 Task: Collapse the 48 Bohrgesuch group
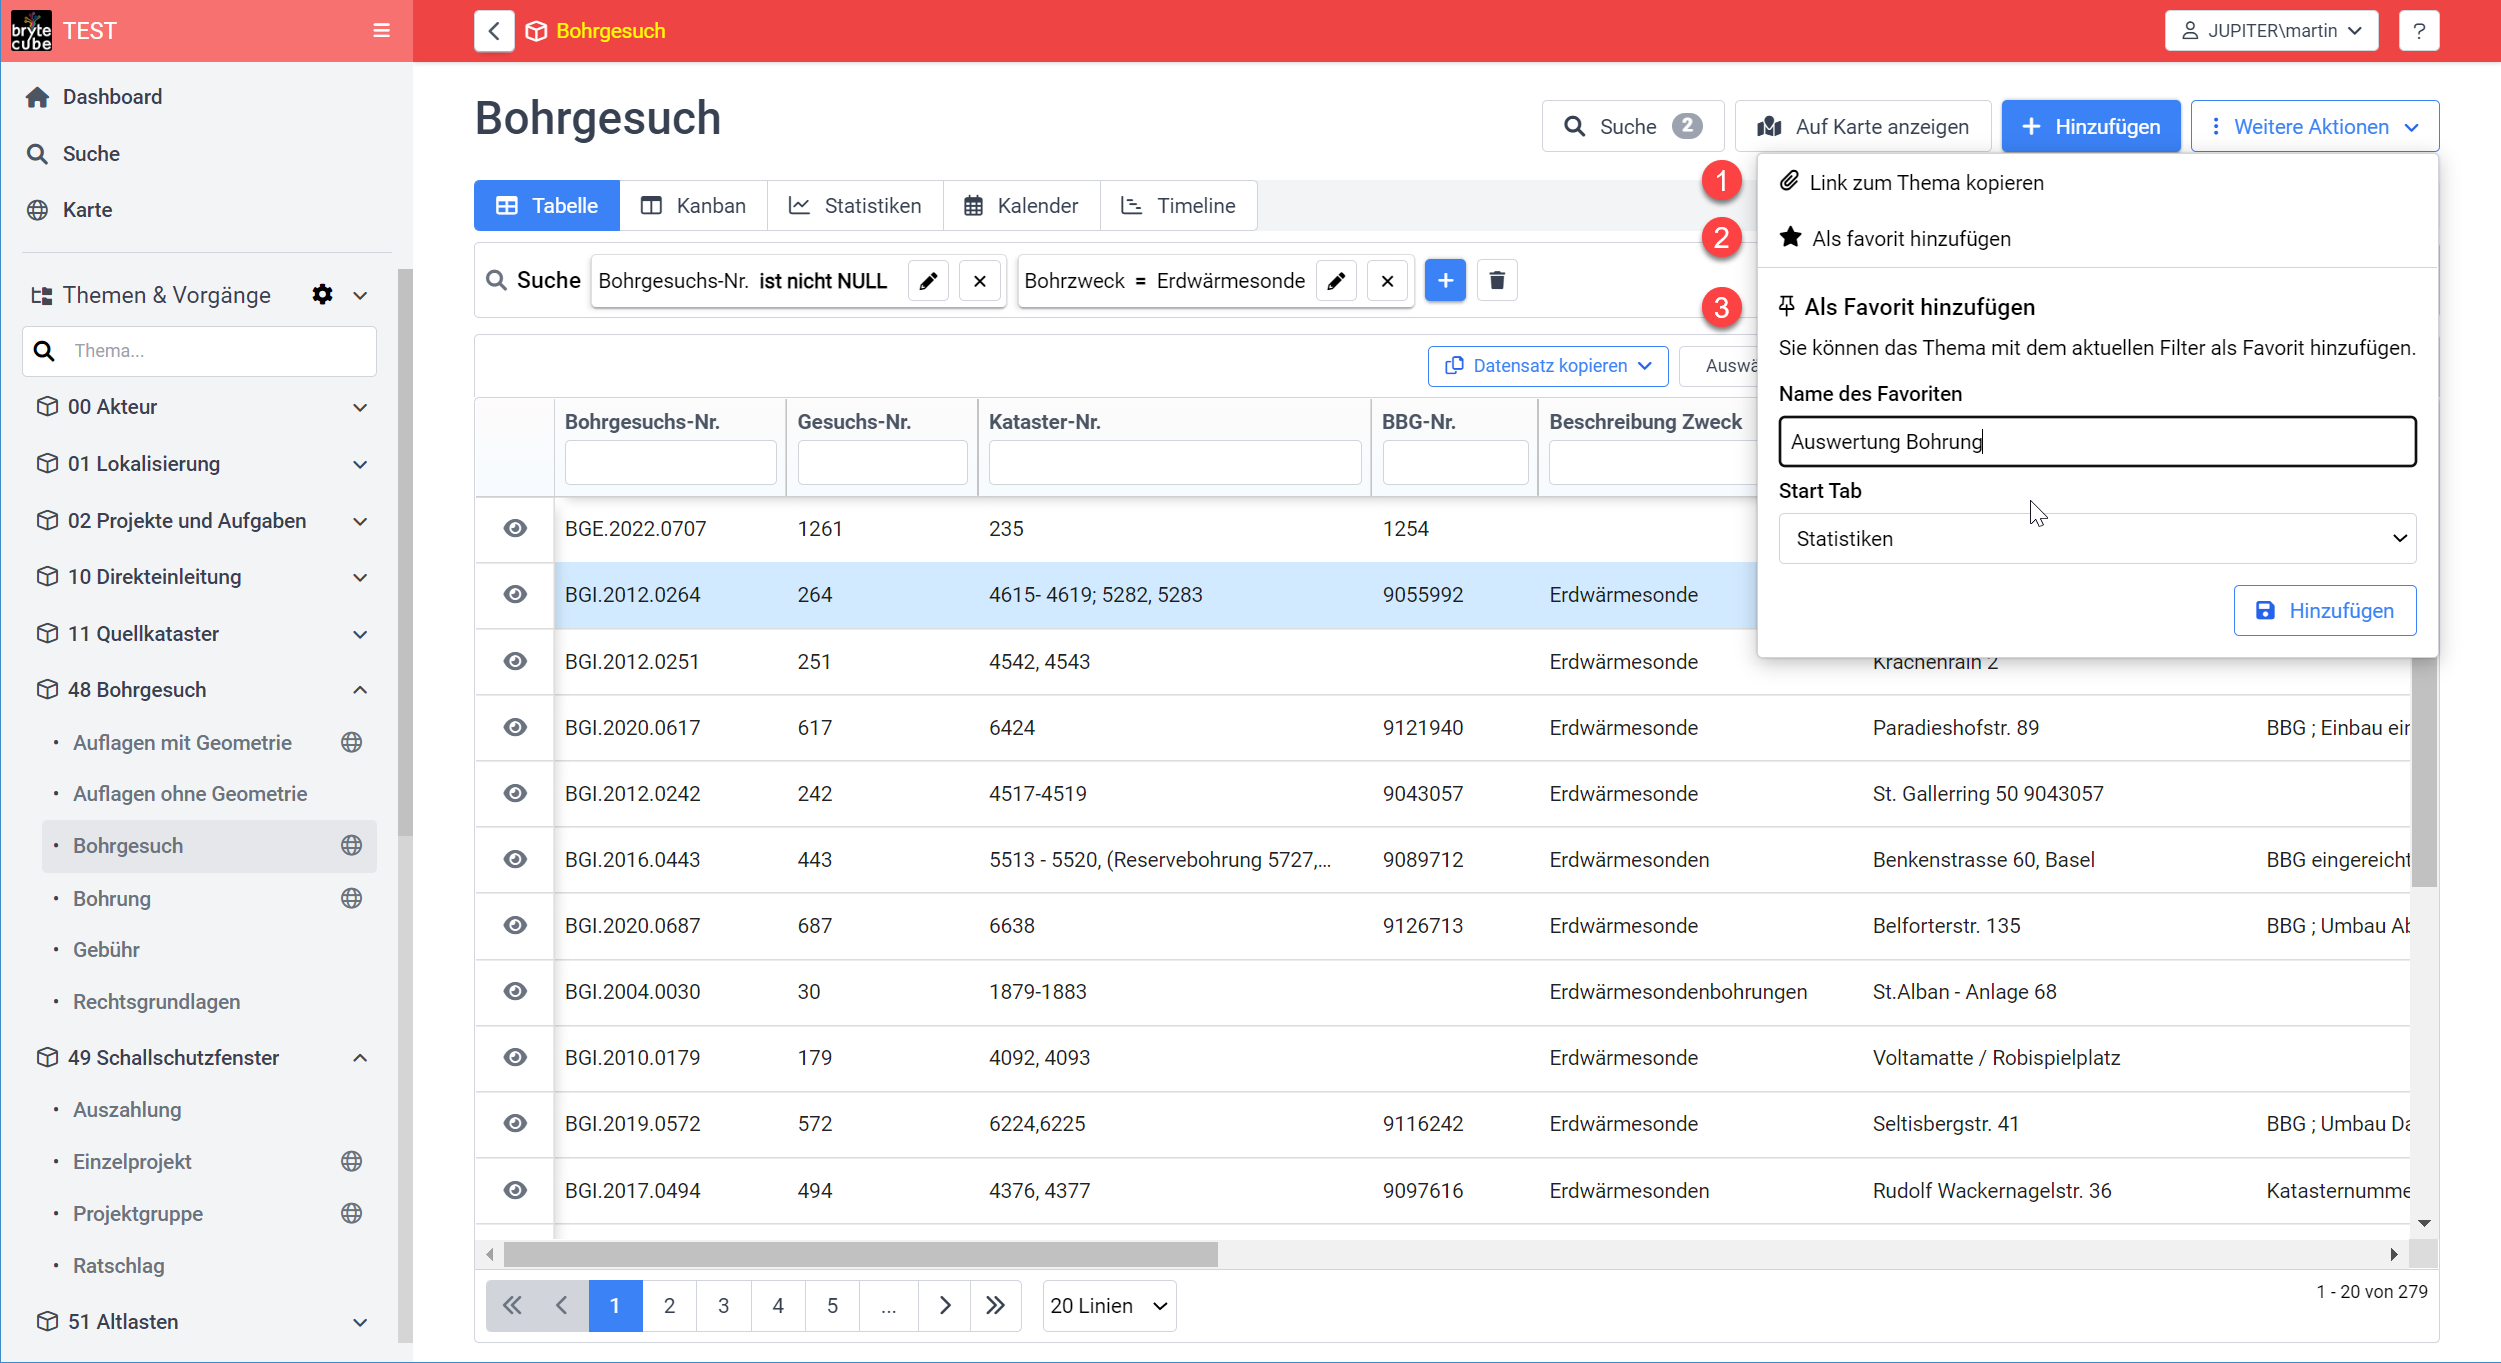[x=360, y=690]
